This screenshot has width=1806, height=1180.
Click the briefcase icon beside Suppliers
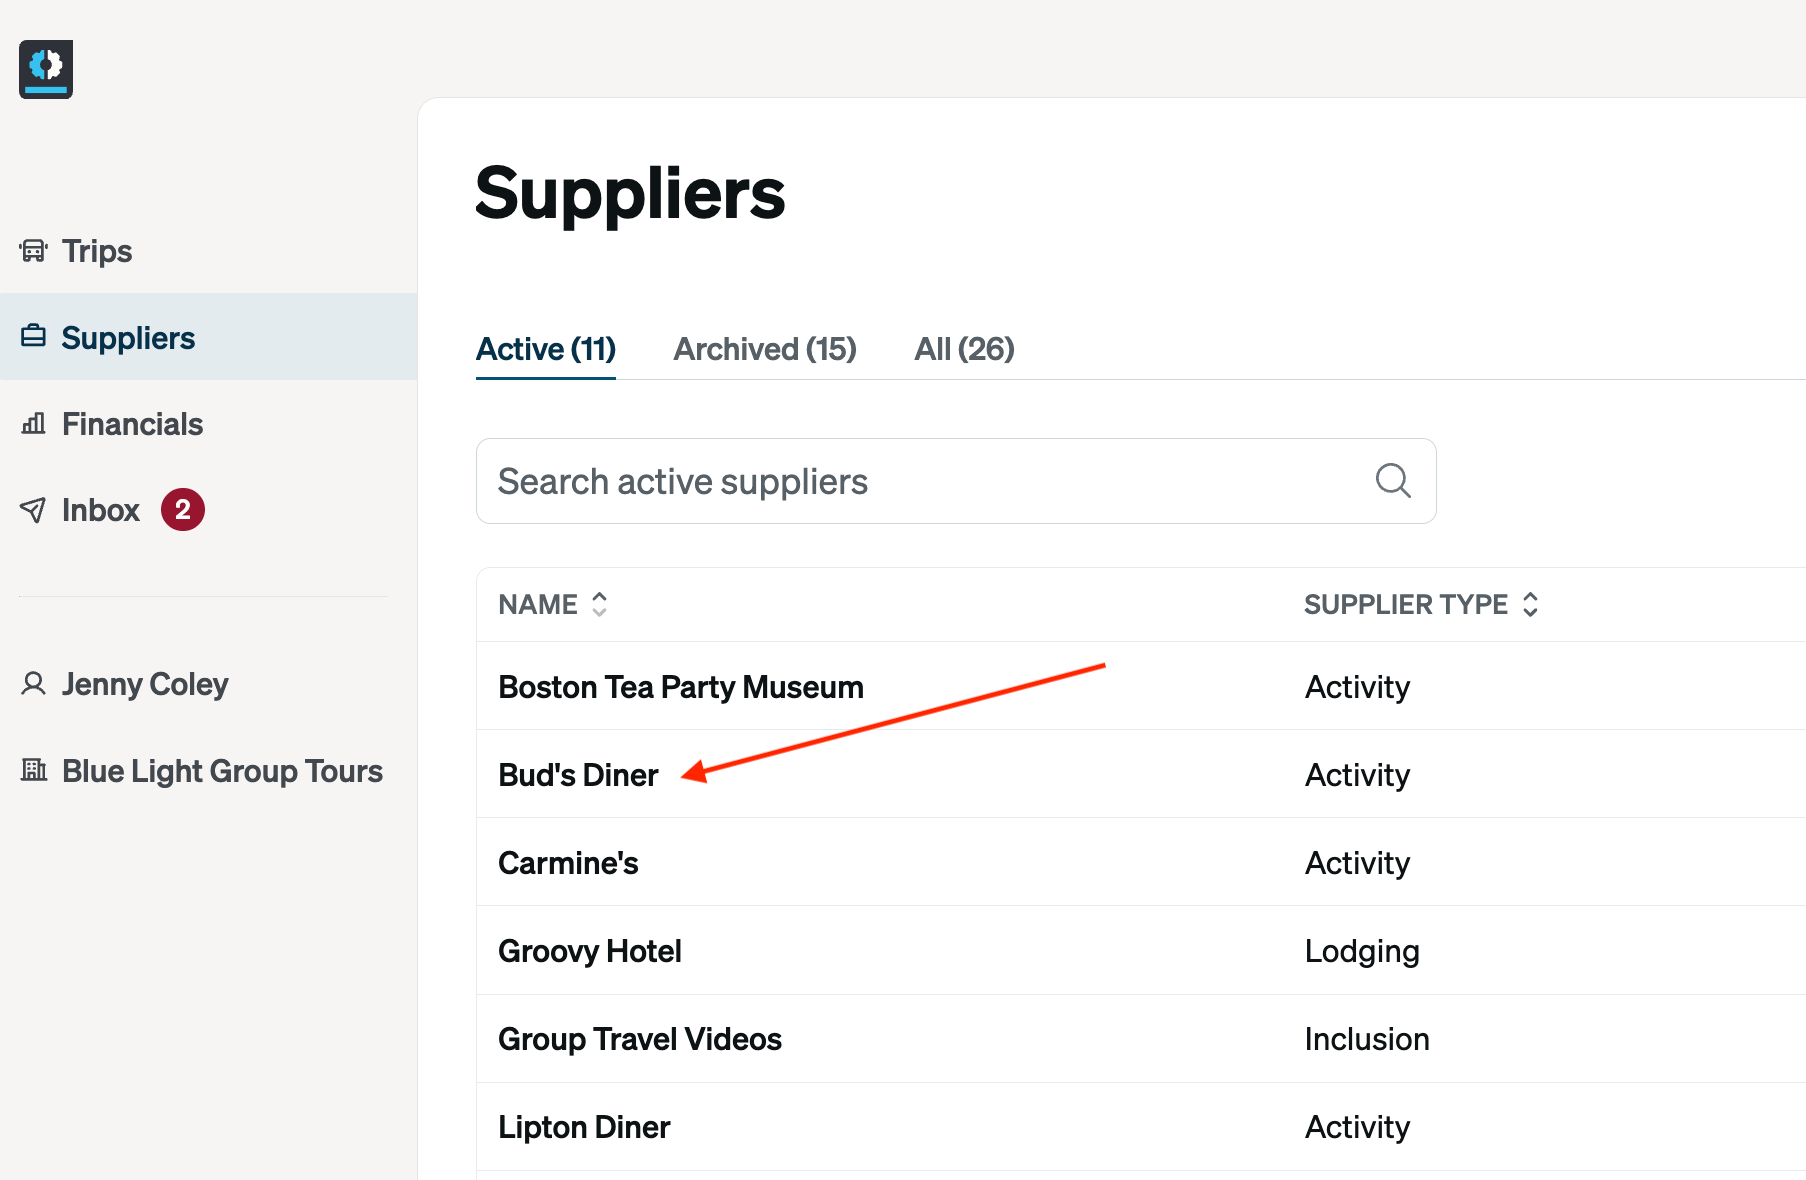click(34, 336)
